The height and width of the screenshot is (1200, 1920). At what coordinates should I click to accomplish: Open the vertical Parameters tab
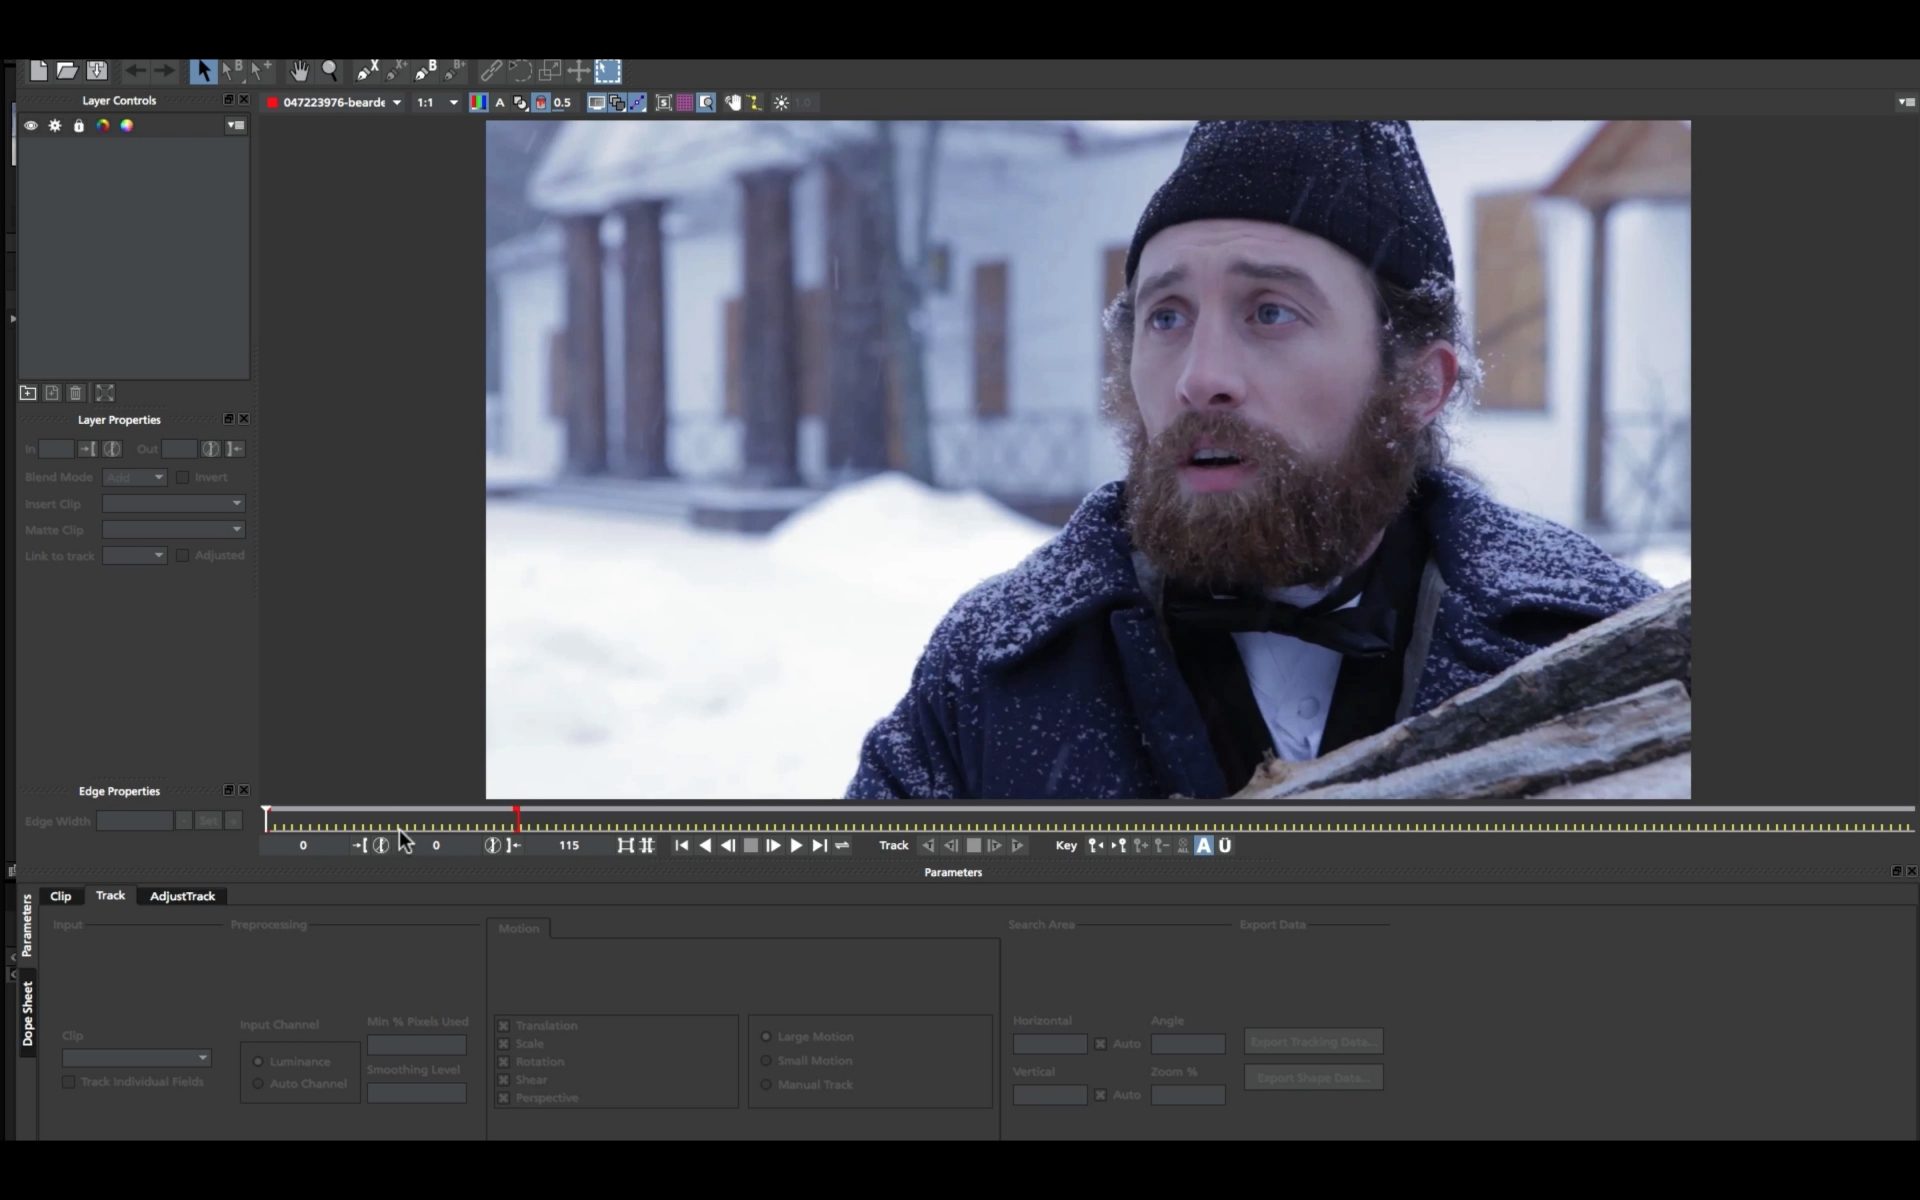(27, 925)
